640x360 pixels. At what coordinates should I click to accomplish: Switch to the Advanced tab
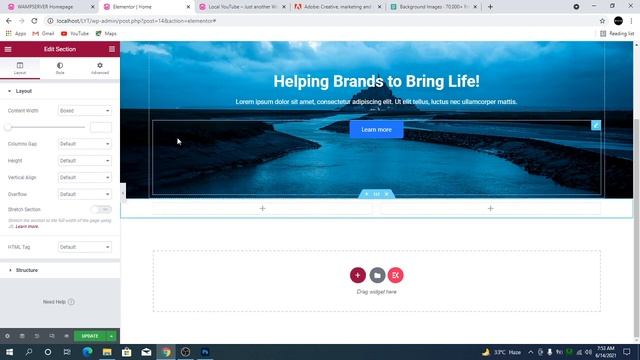[x=100, y=68]
